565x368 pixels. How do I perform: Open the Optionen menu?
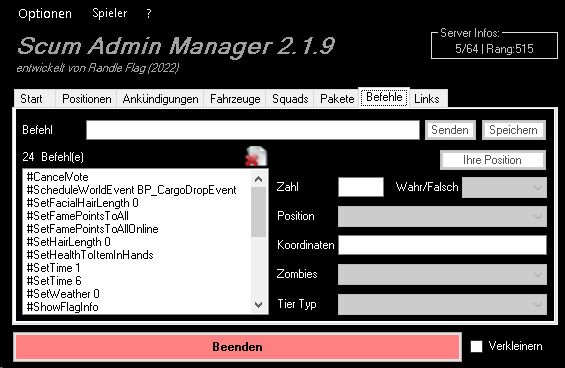click(45, 14)
